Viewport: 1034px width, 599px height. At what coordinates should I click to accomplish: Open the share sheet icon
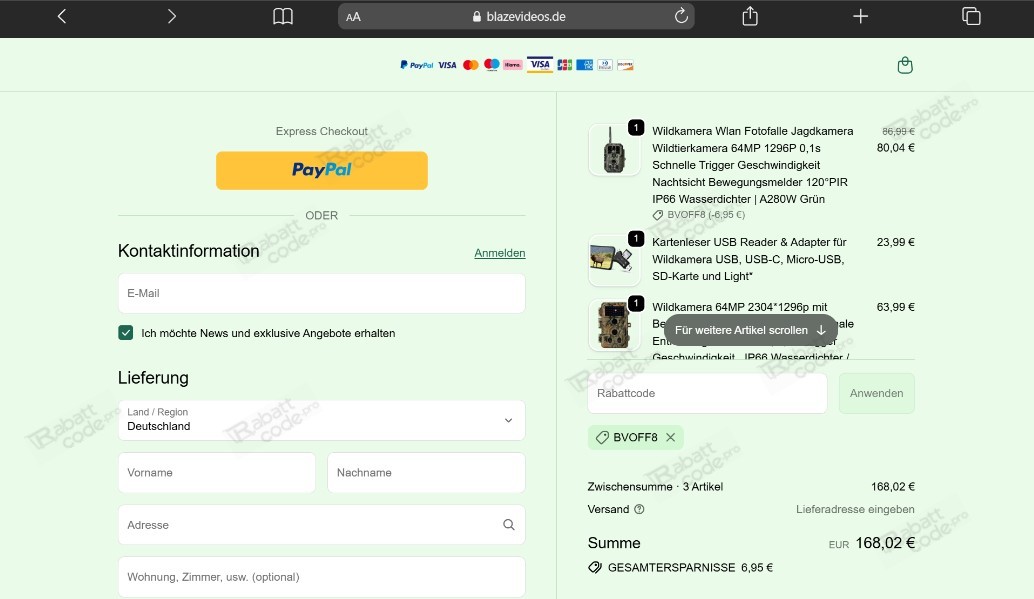pyautogui.click(x=750, y=16)
